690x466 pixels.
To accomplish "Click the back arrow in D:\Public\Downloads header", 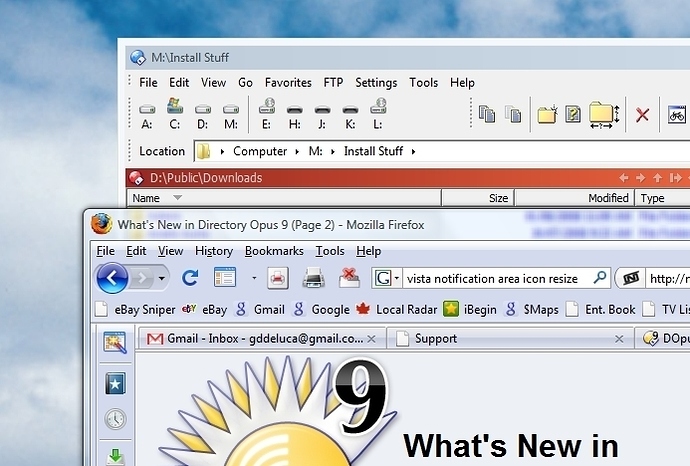I will point(624,178).
